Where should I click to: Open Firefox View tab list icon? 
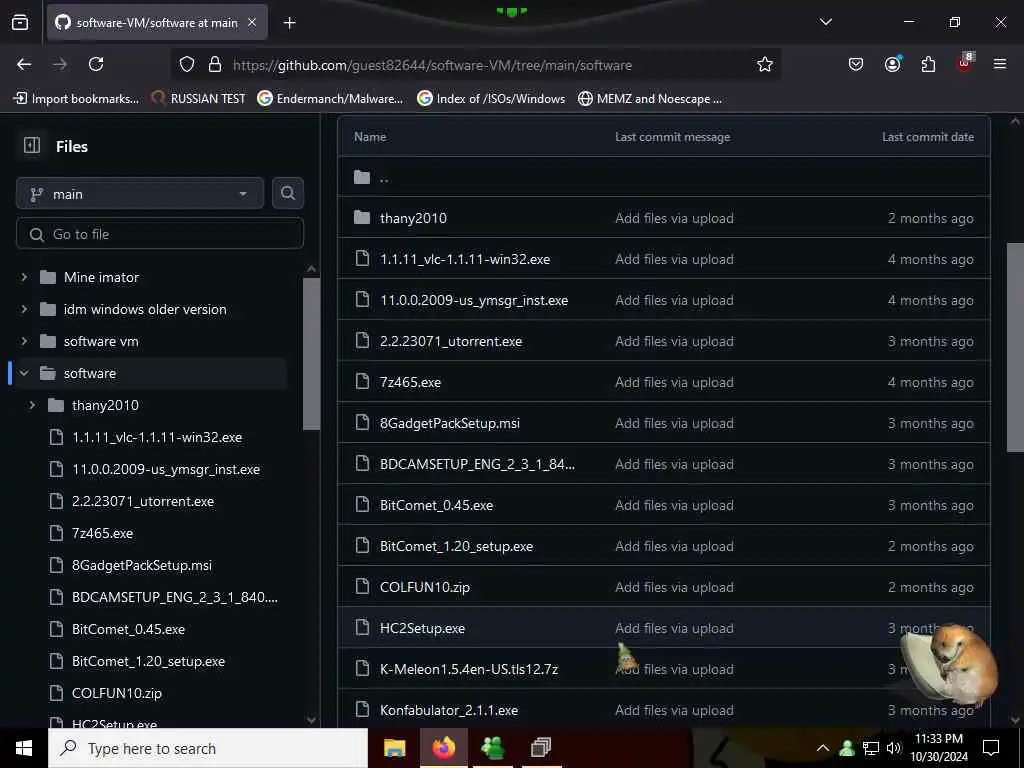20,22
